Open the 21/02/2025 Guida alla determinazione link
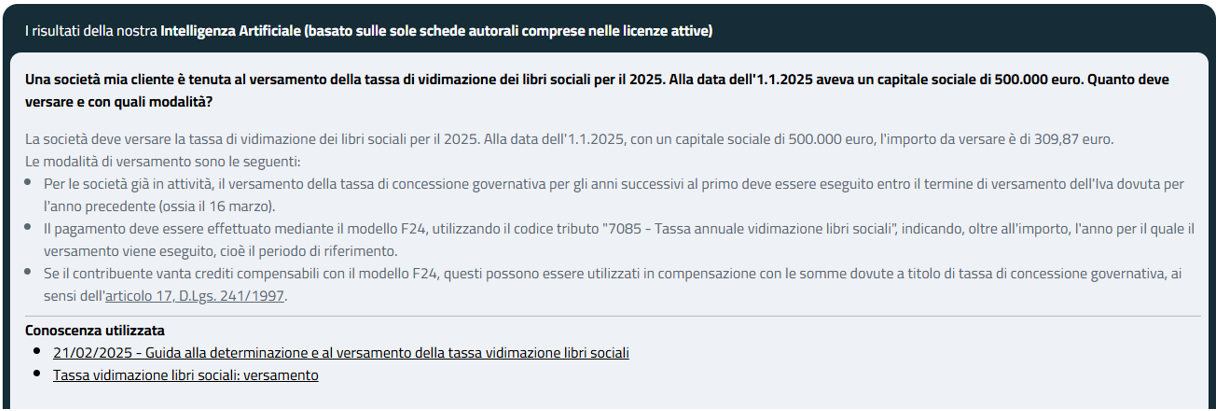Image resolution: width=1224 pixels, height=411 pixels. coord(340,353)
